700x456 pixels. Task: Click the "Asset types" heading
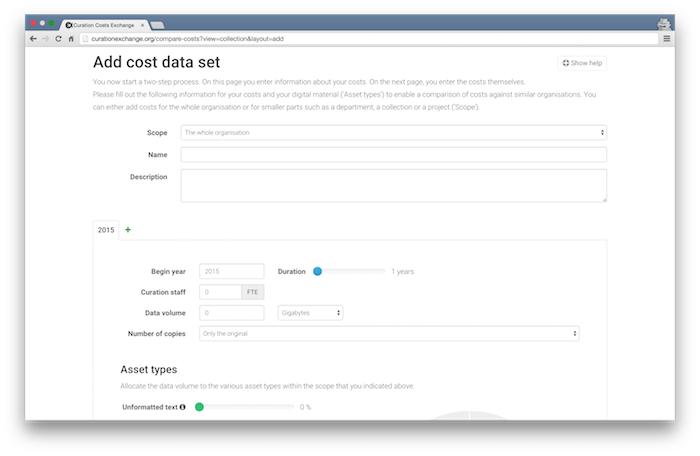(x=149, y=369)
